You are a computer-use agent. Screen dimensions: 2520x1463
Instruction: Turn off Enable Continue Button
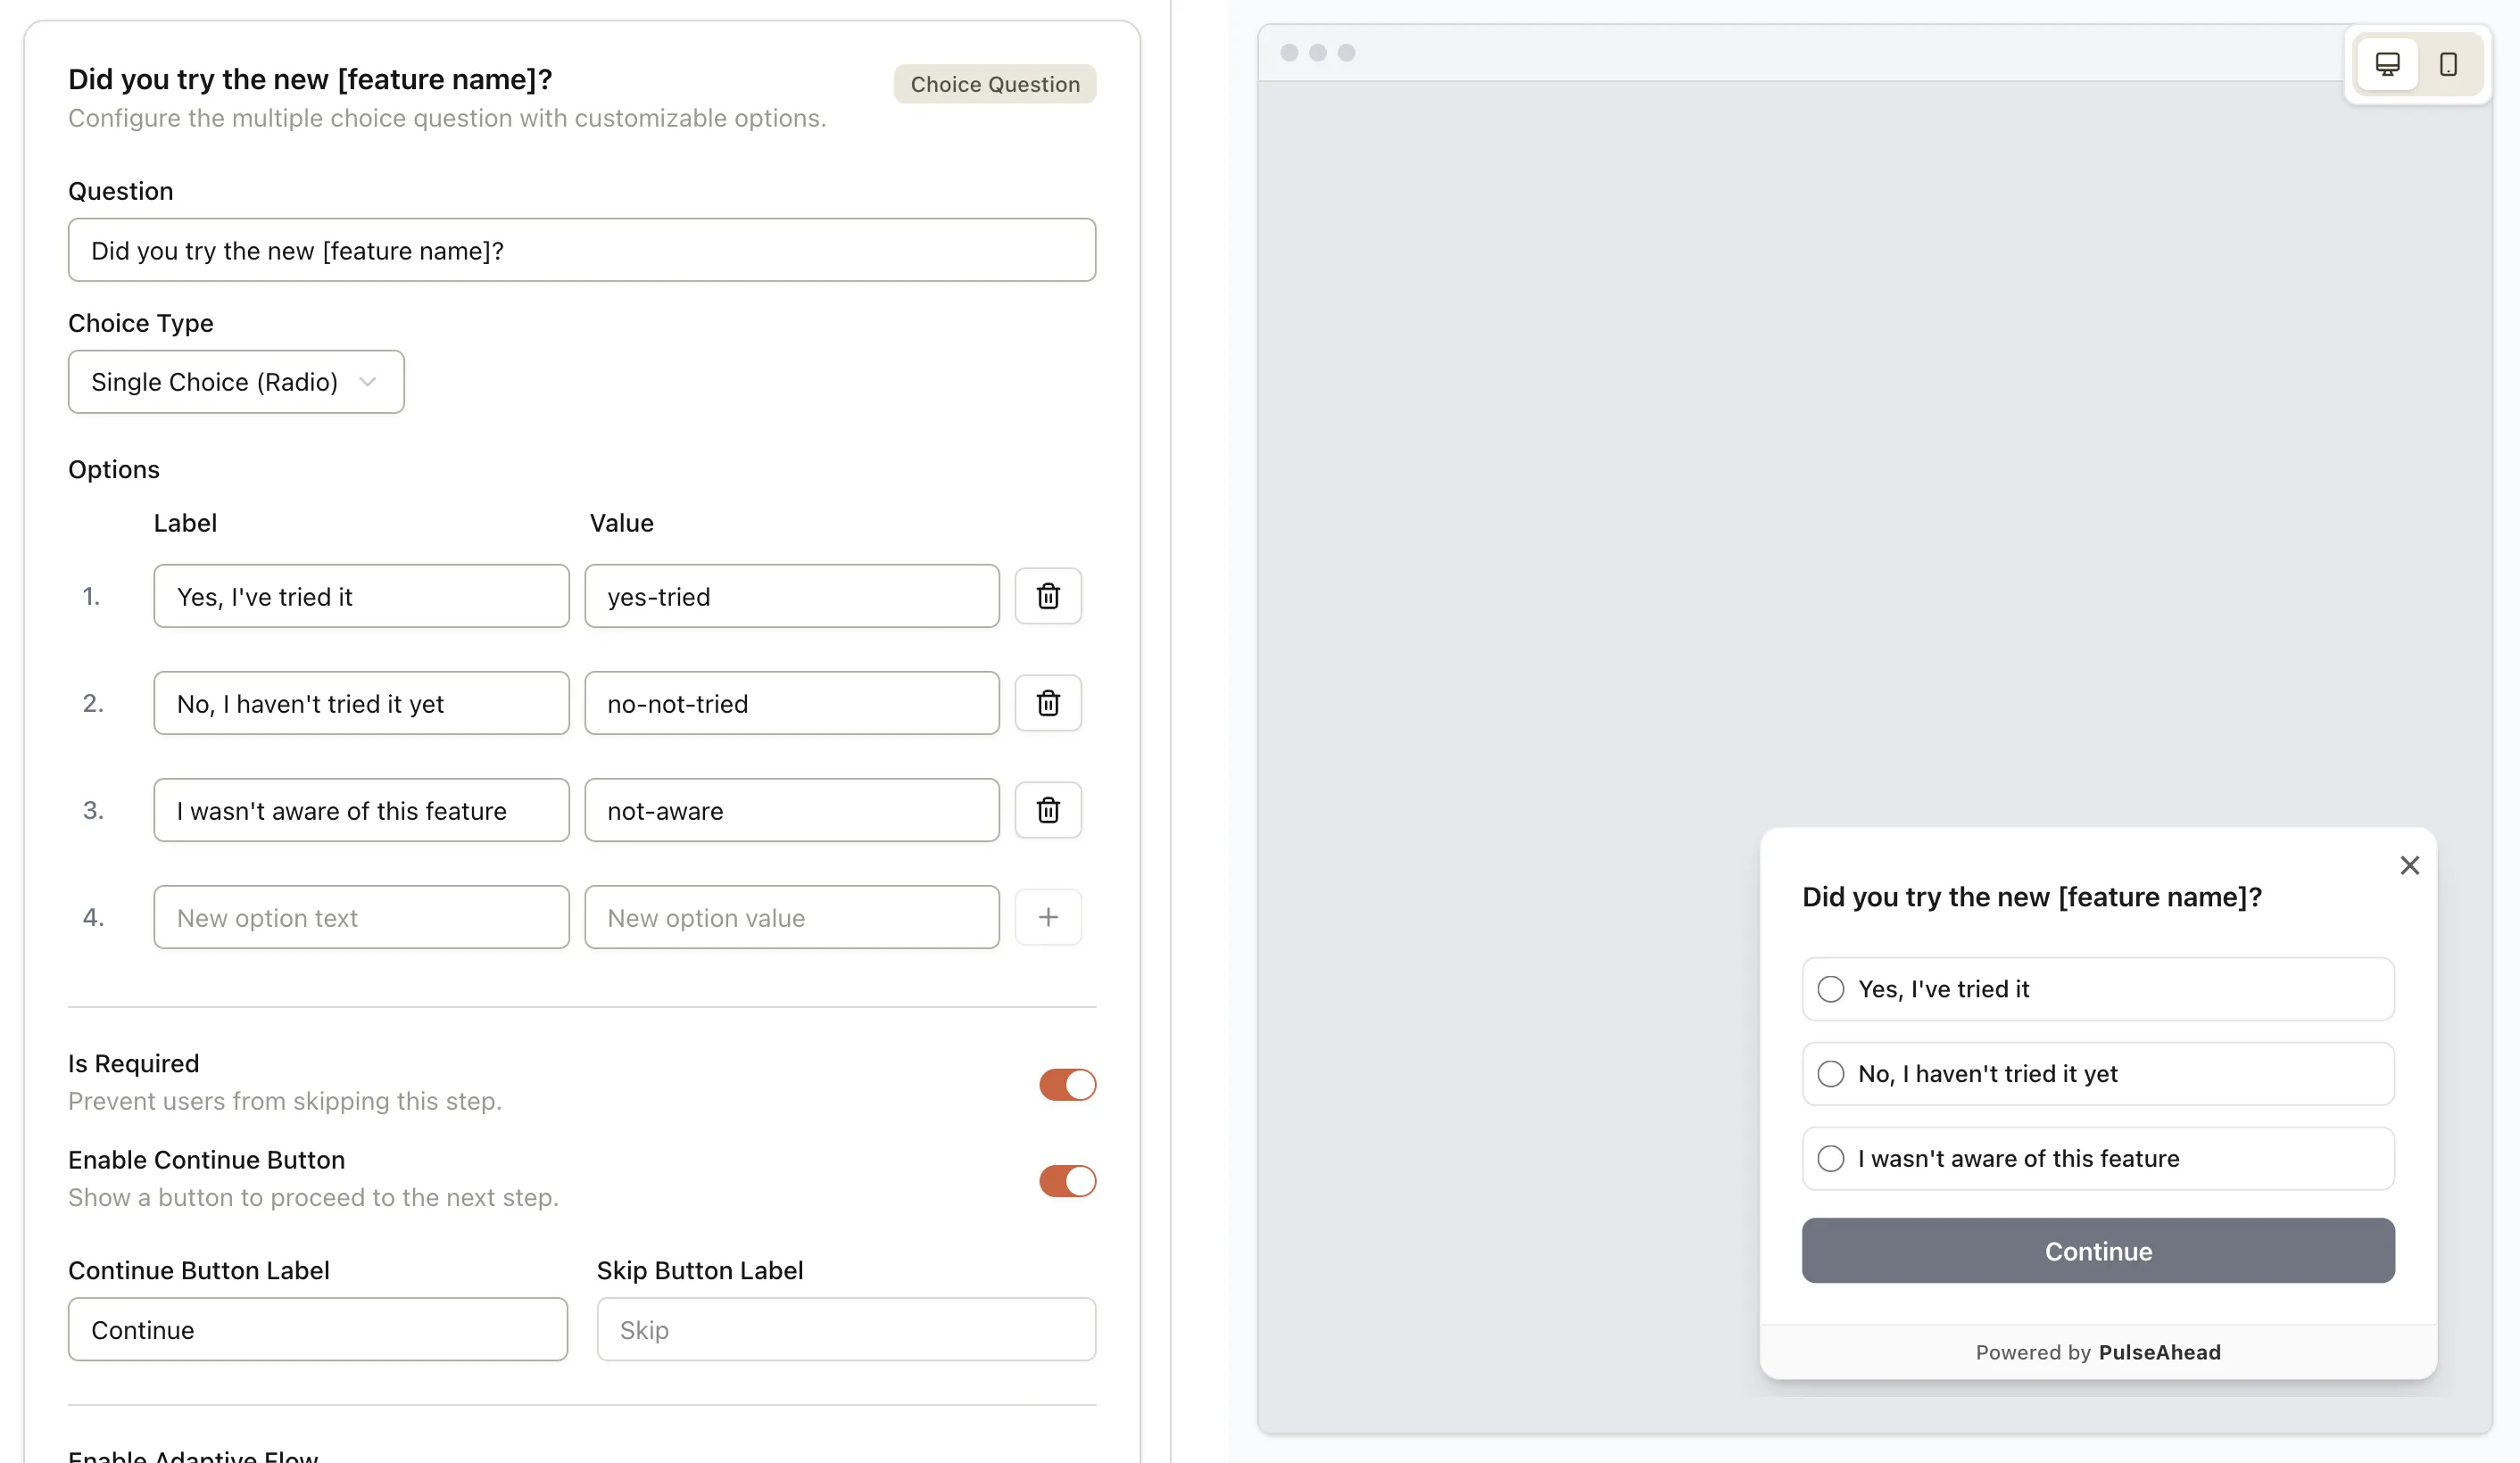(x=1067, y=1181)
